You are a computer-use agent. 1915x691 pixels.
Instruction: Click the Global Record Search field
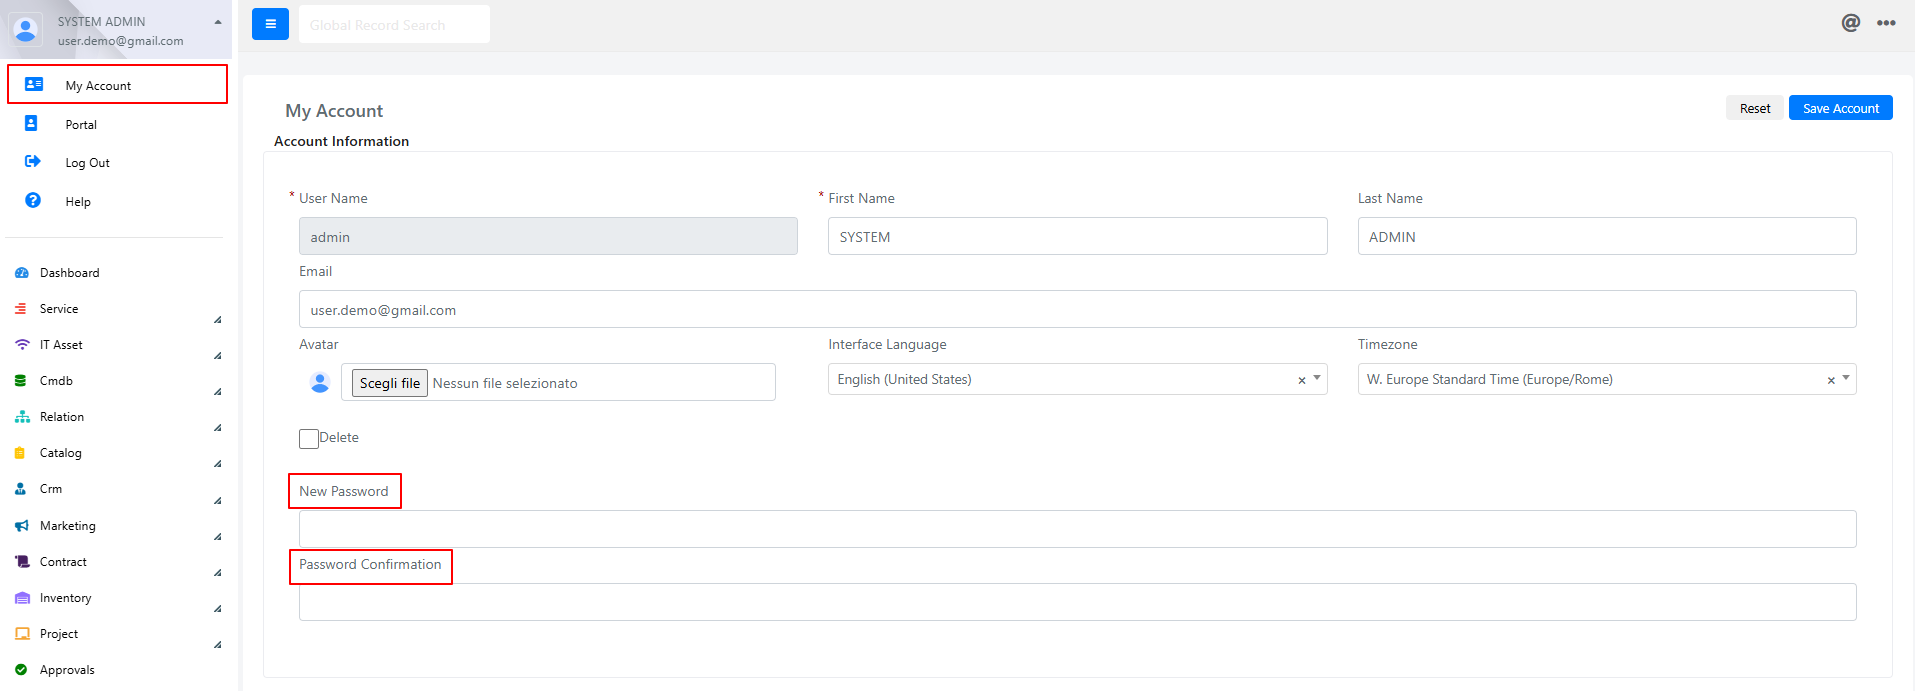(x=394, y=24)
